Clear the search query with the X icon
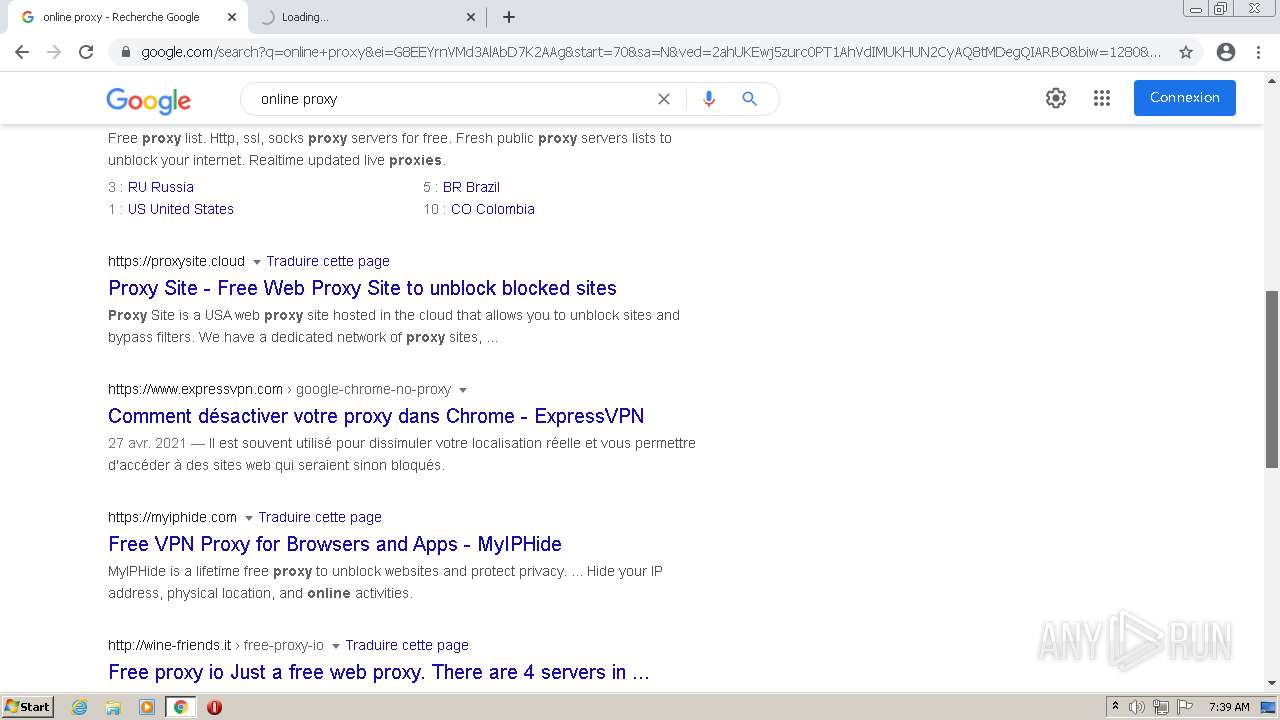This screenshot has height=720, width=1280. tap(663, 99)
